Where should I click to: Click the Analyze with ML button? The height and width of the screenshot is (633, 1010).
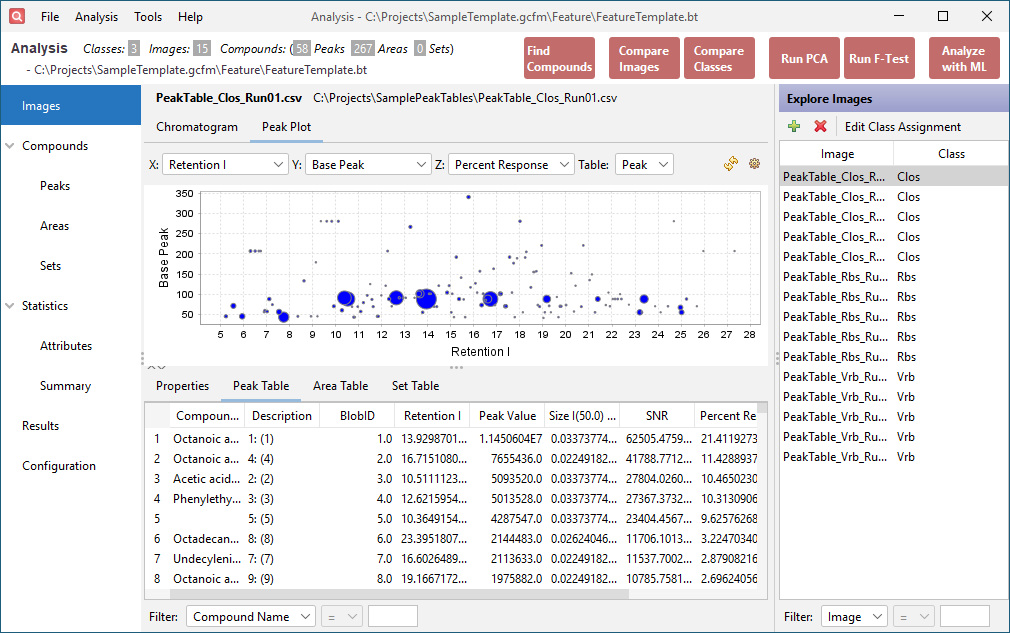(963, 58)
